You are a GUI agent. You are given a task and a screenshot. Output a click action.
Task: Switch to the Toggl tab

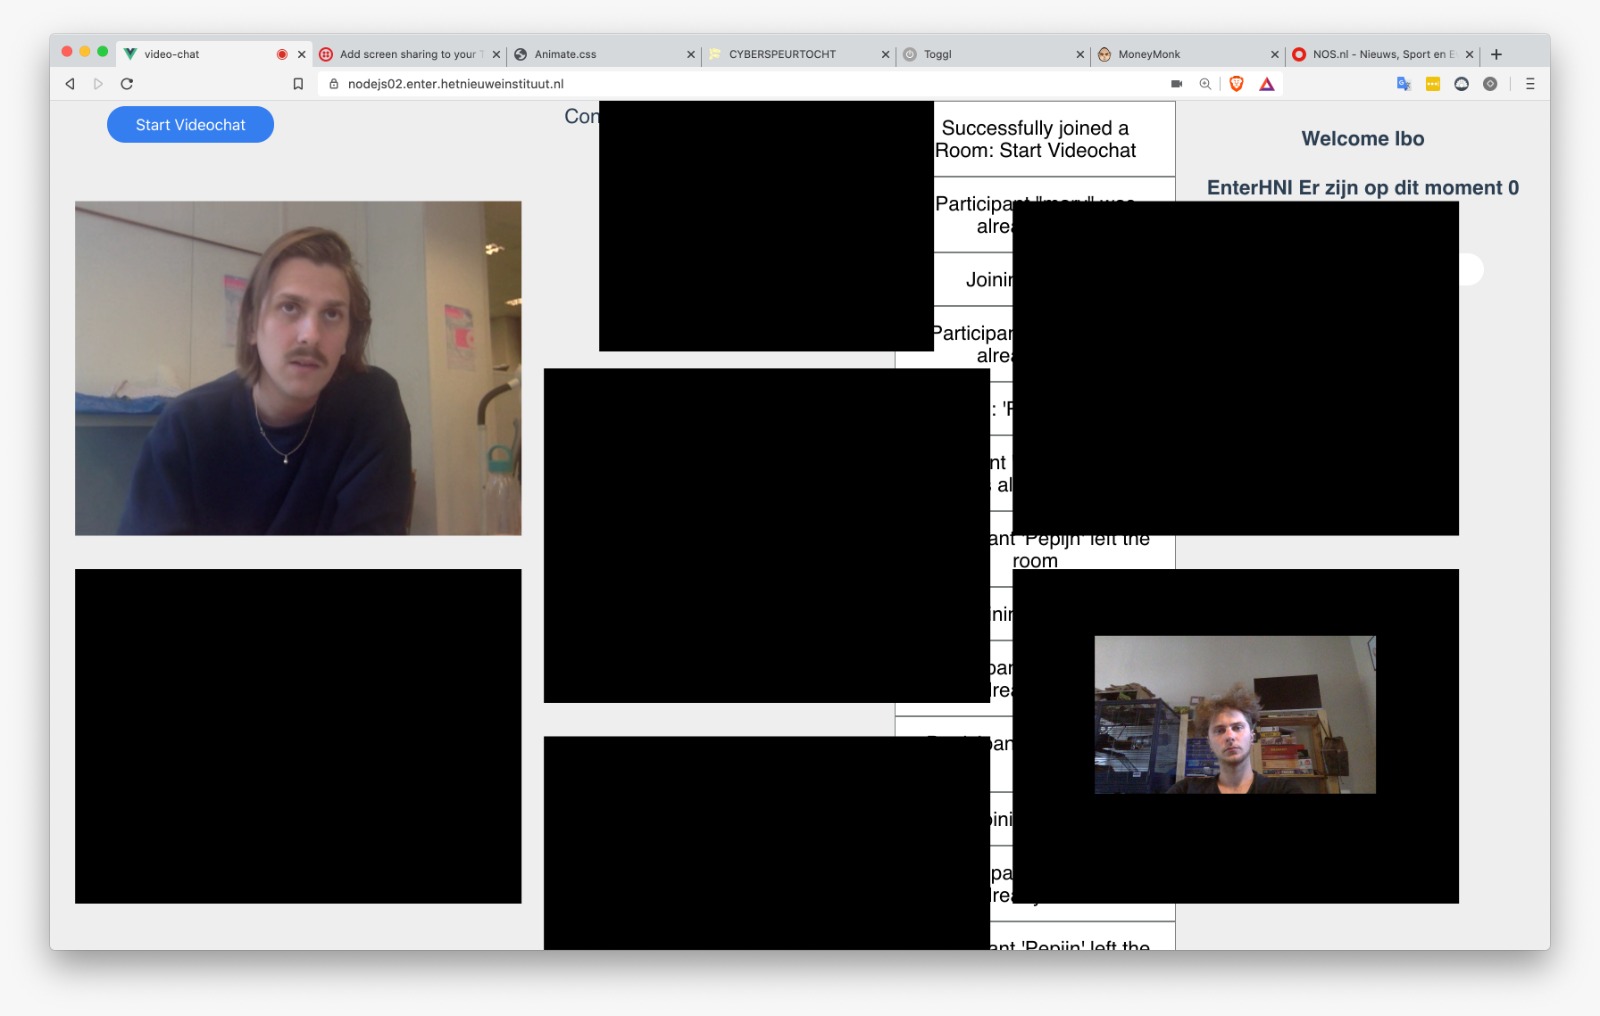[992, 54]
